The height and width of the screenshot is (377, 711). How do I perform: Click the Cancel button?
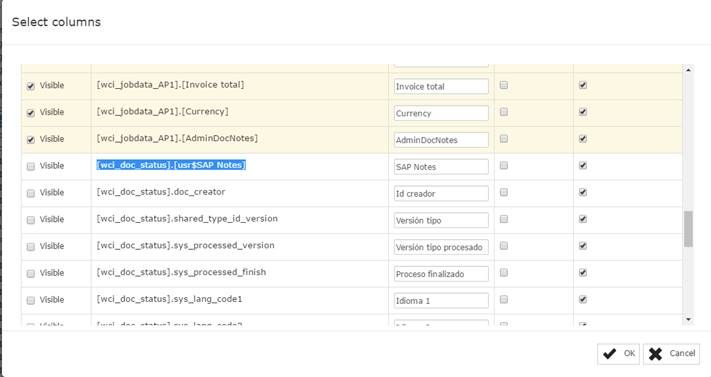click(x=671, y=354)
